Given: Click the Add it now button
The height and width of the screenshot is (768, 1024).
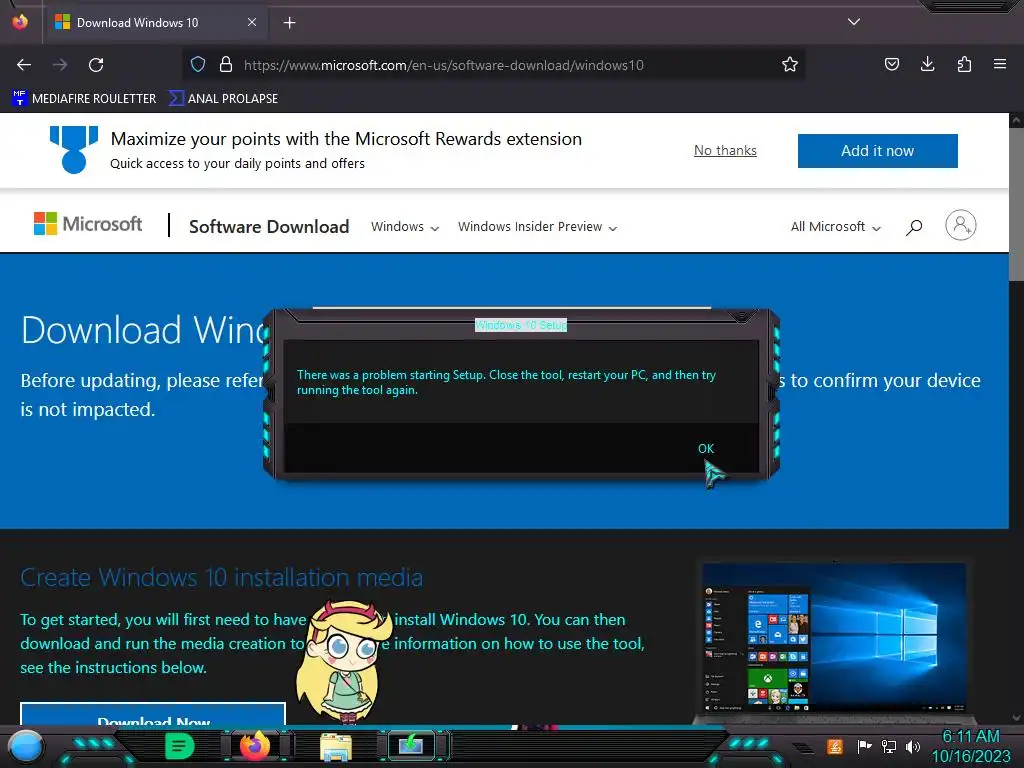Looking at the screenshot, I should [878, 151].
